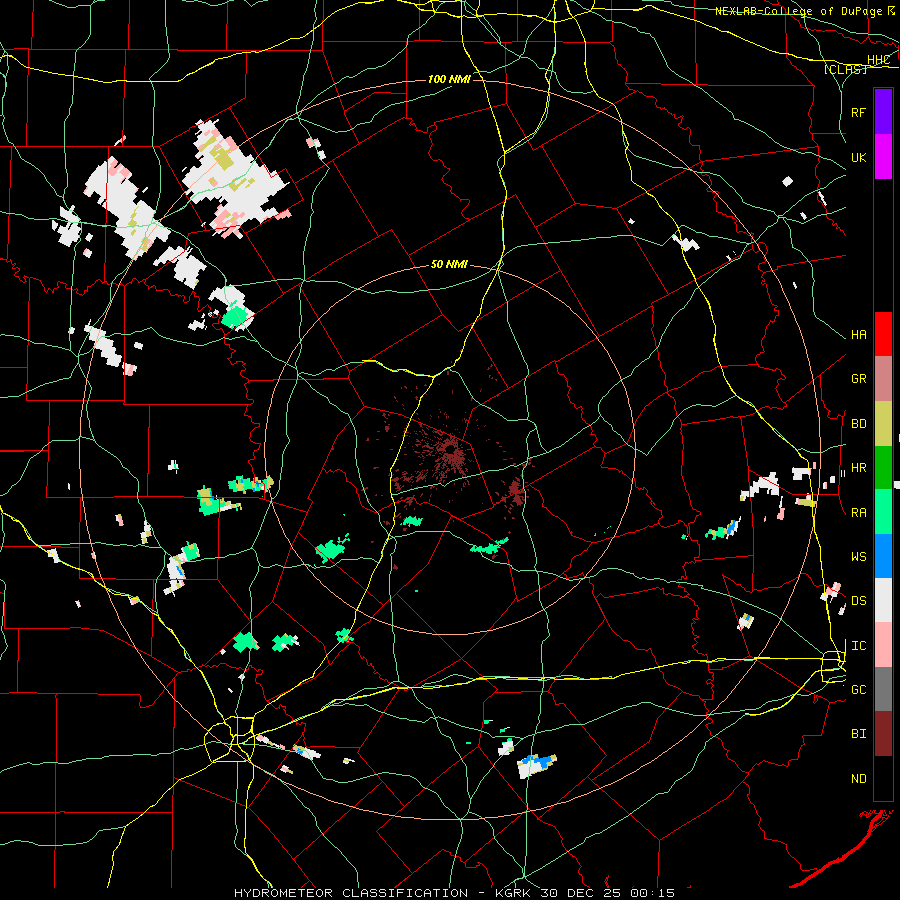The height and width of the screenshot is (900, 900).
Task: Choose the DS white legend block
Action: pos(883,600)
